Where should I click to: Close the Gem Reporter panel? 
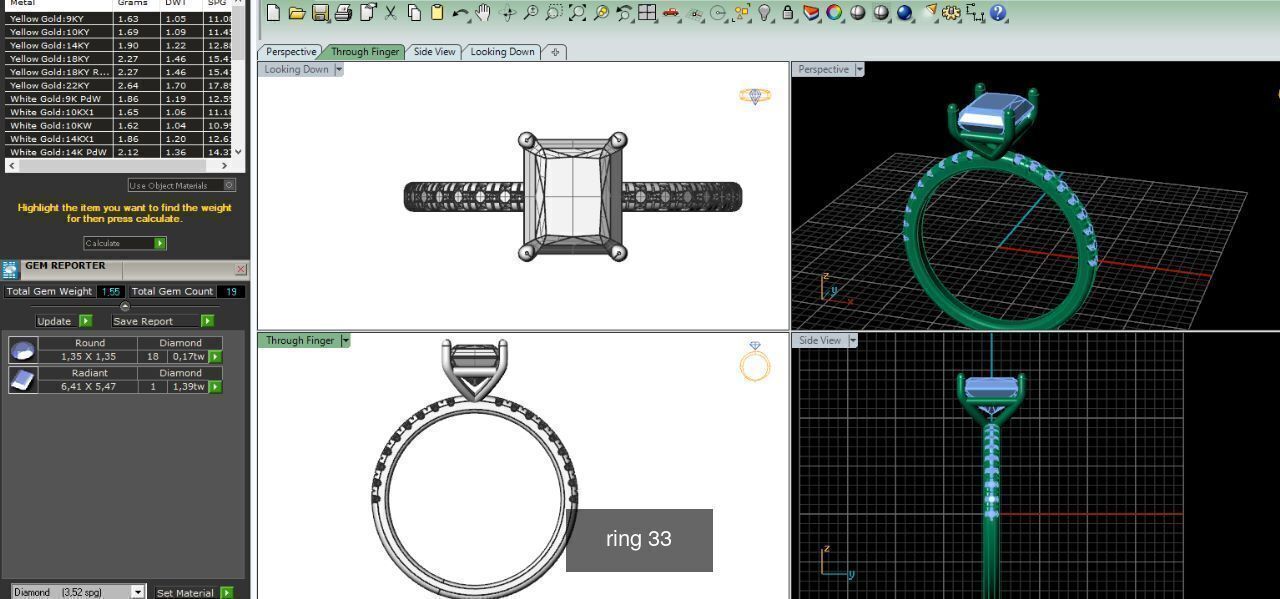click(241, 269)
